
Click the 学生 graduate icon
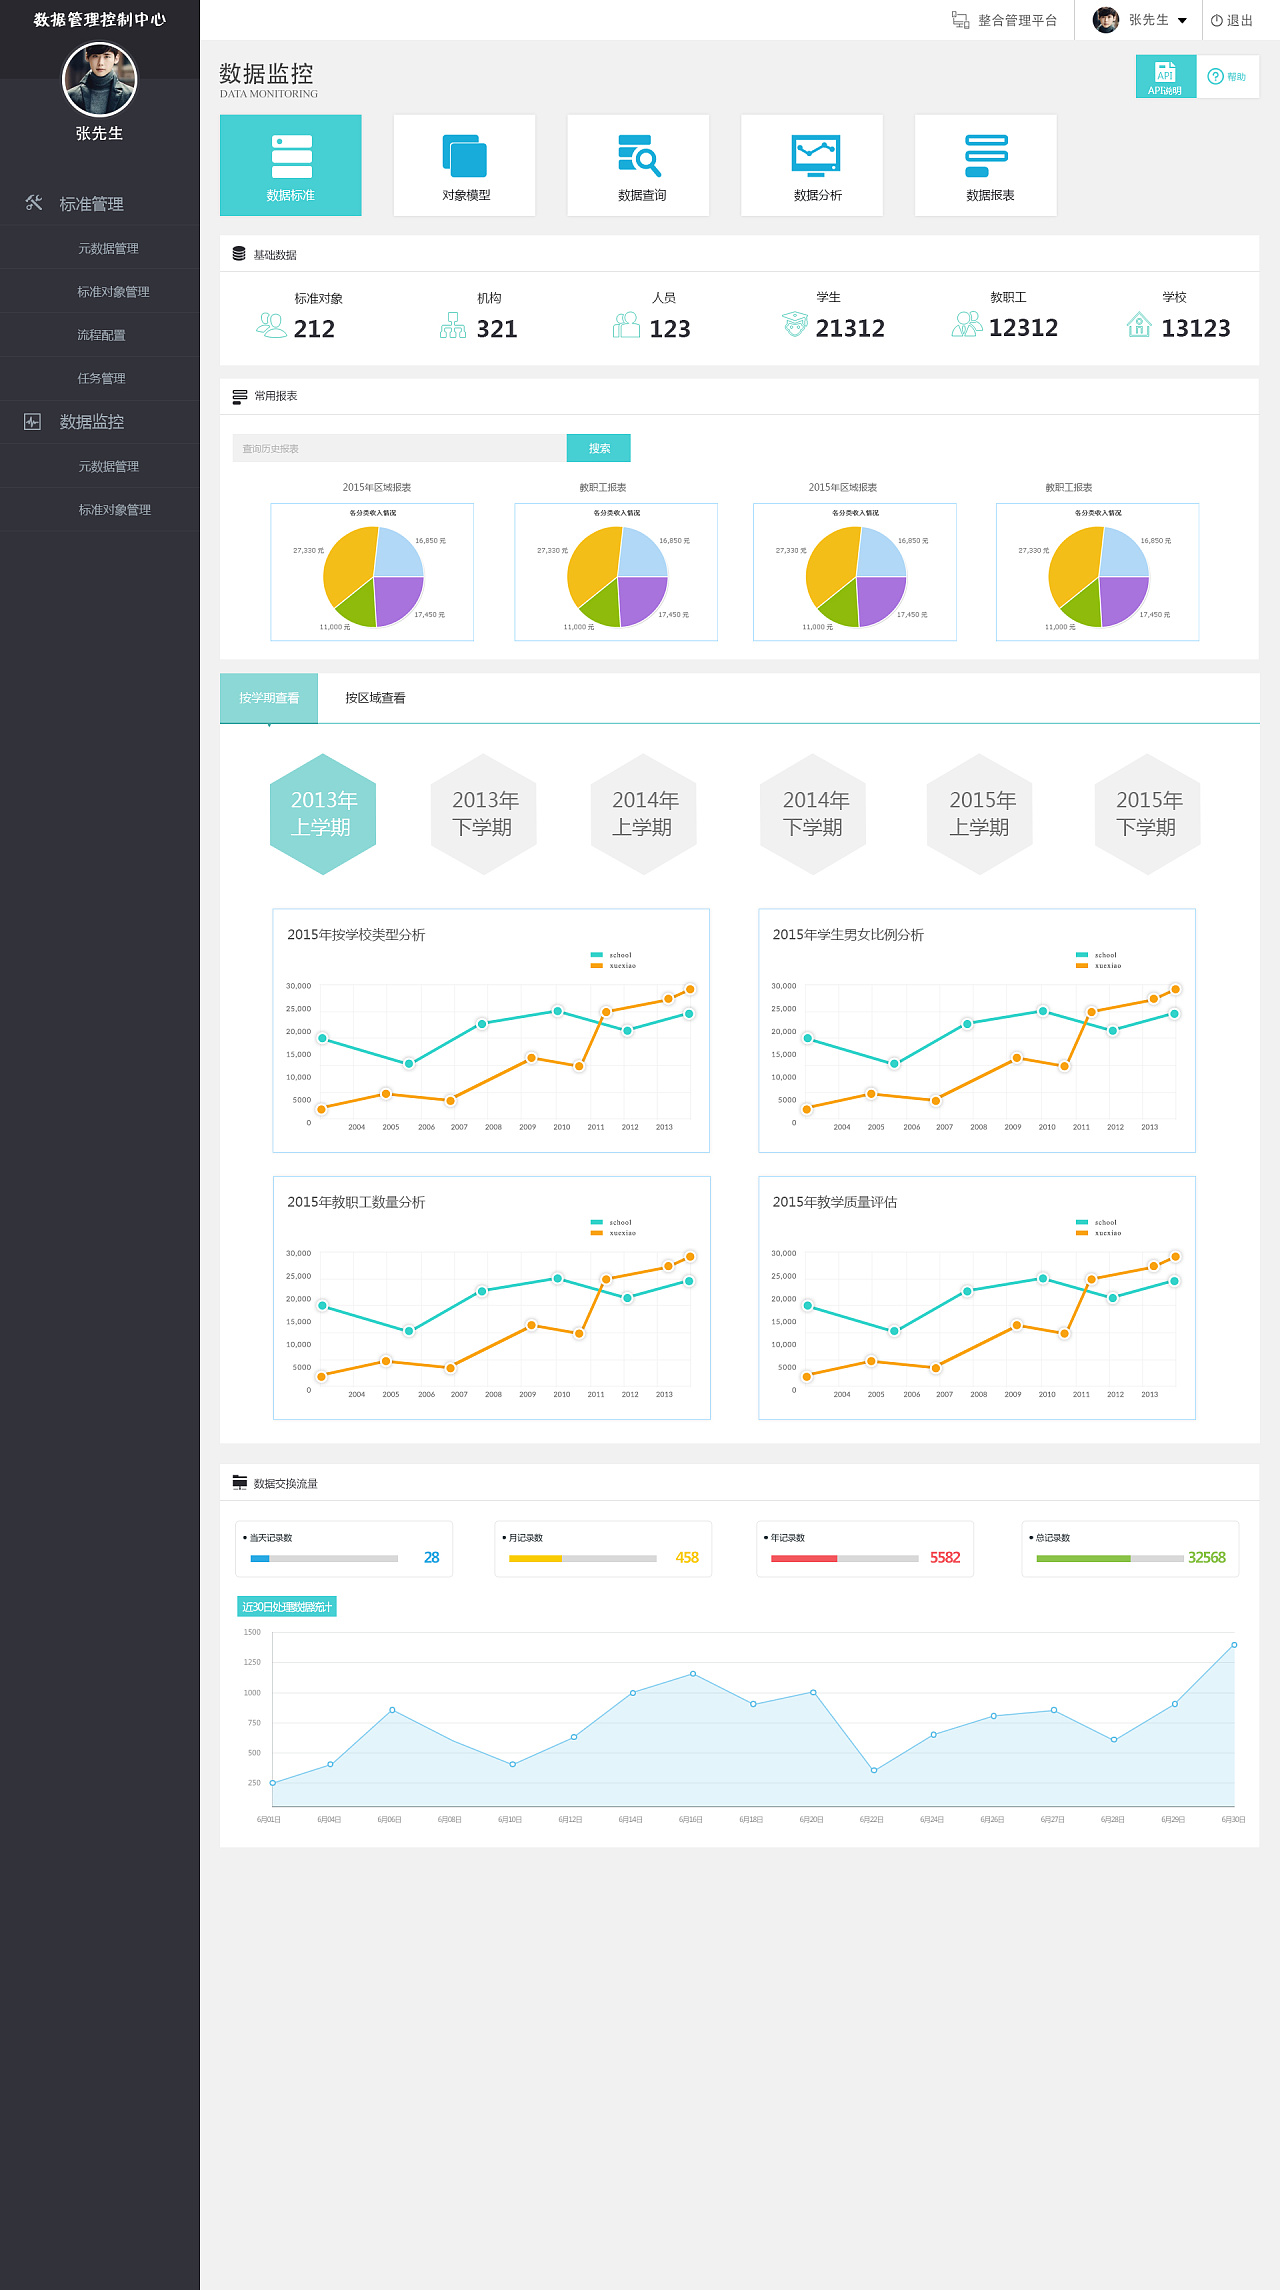795,324
